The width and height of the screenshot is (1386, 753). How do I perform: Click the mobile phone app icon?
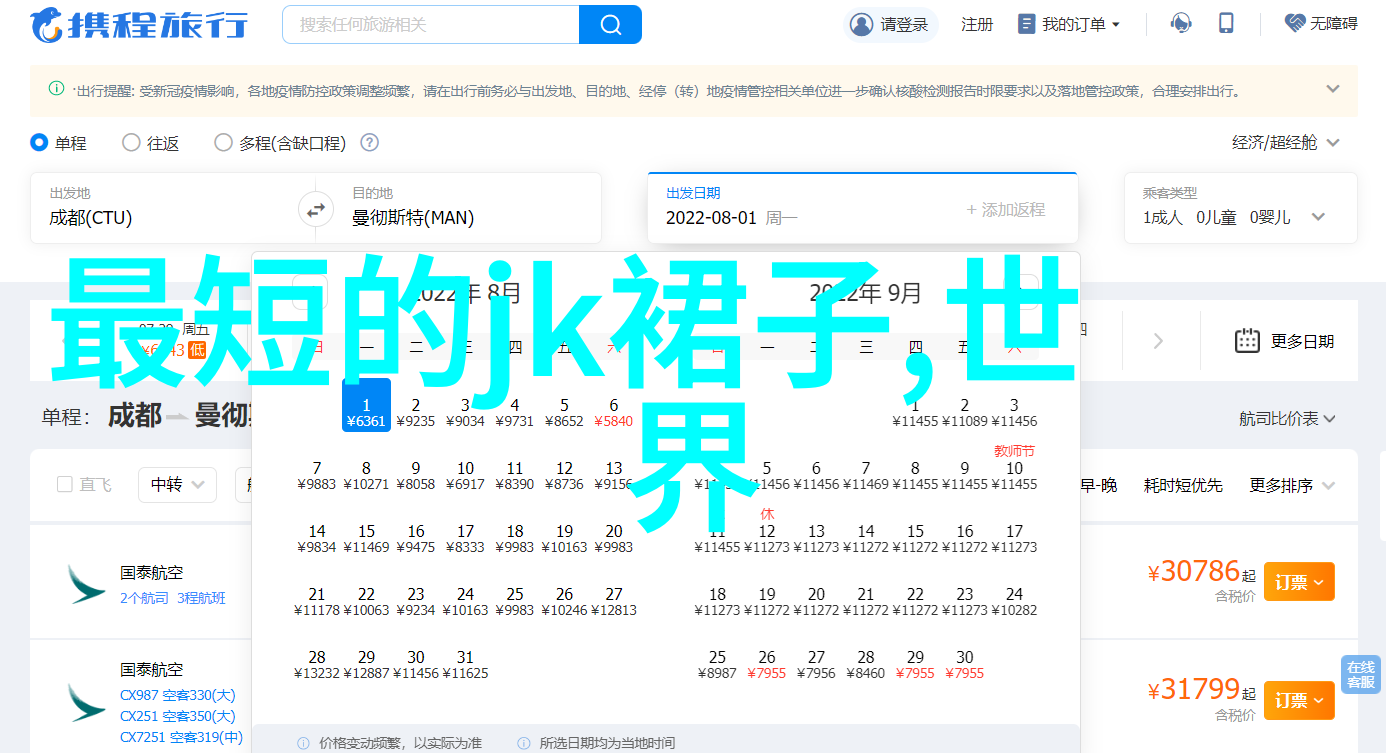pos(1226,24)
